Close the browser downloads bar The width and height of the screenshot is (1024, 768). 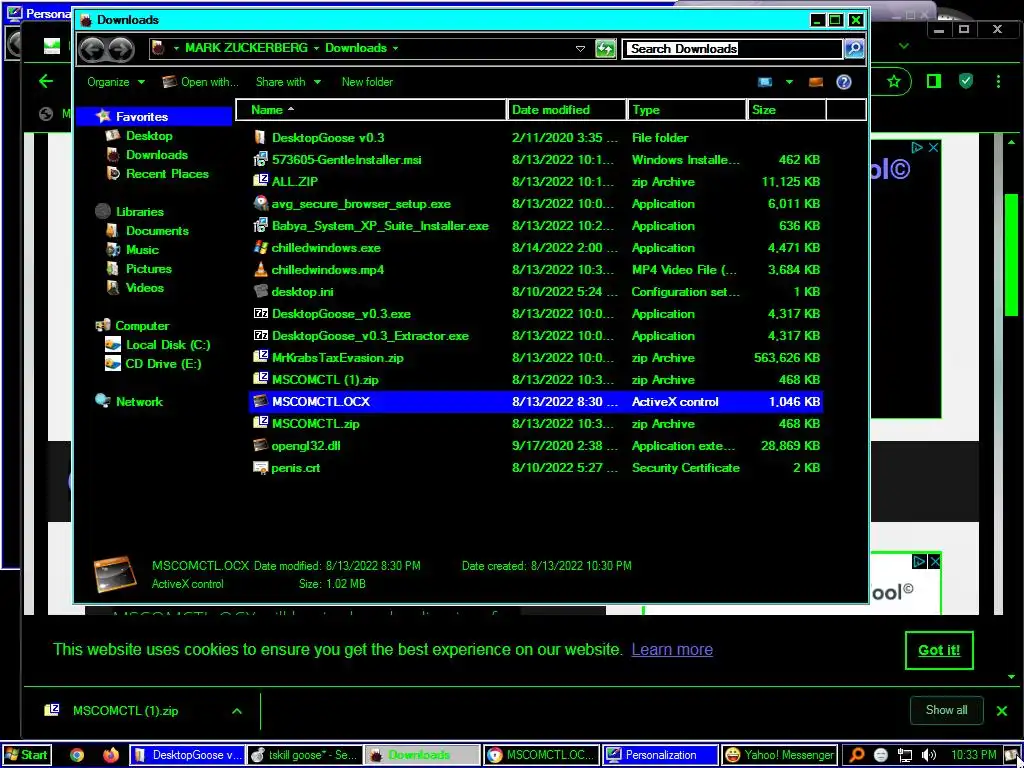[x=1002, y=711]
